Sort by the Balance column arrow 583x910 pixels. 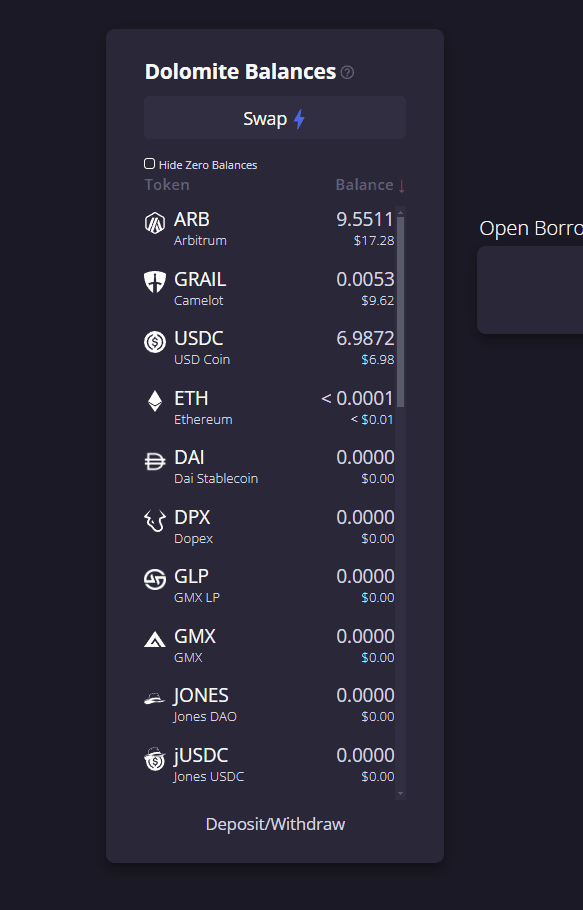pos(401,186)
